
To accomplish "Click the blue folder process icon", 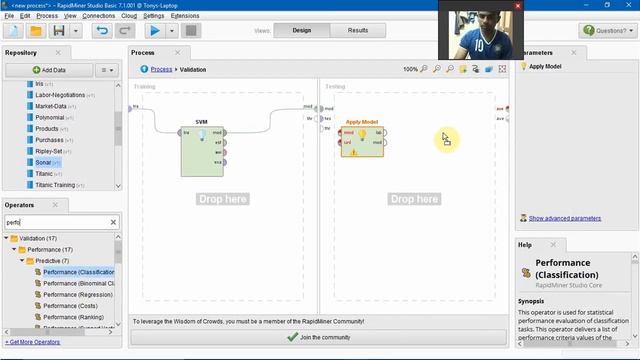I will [x=489, y=69].
